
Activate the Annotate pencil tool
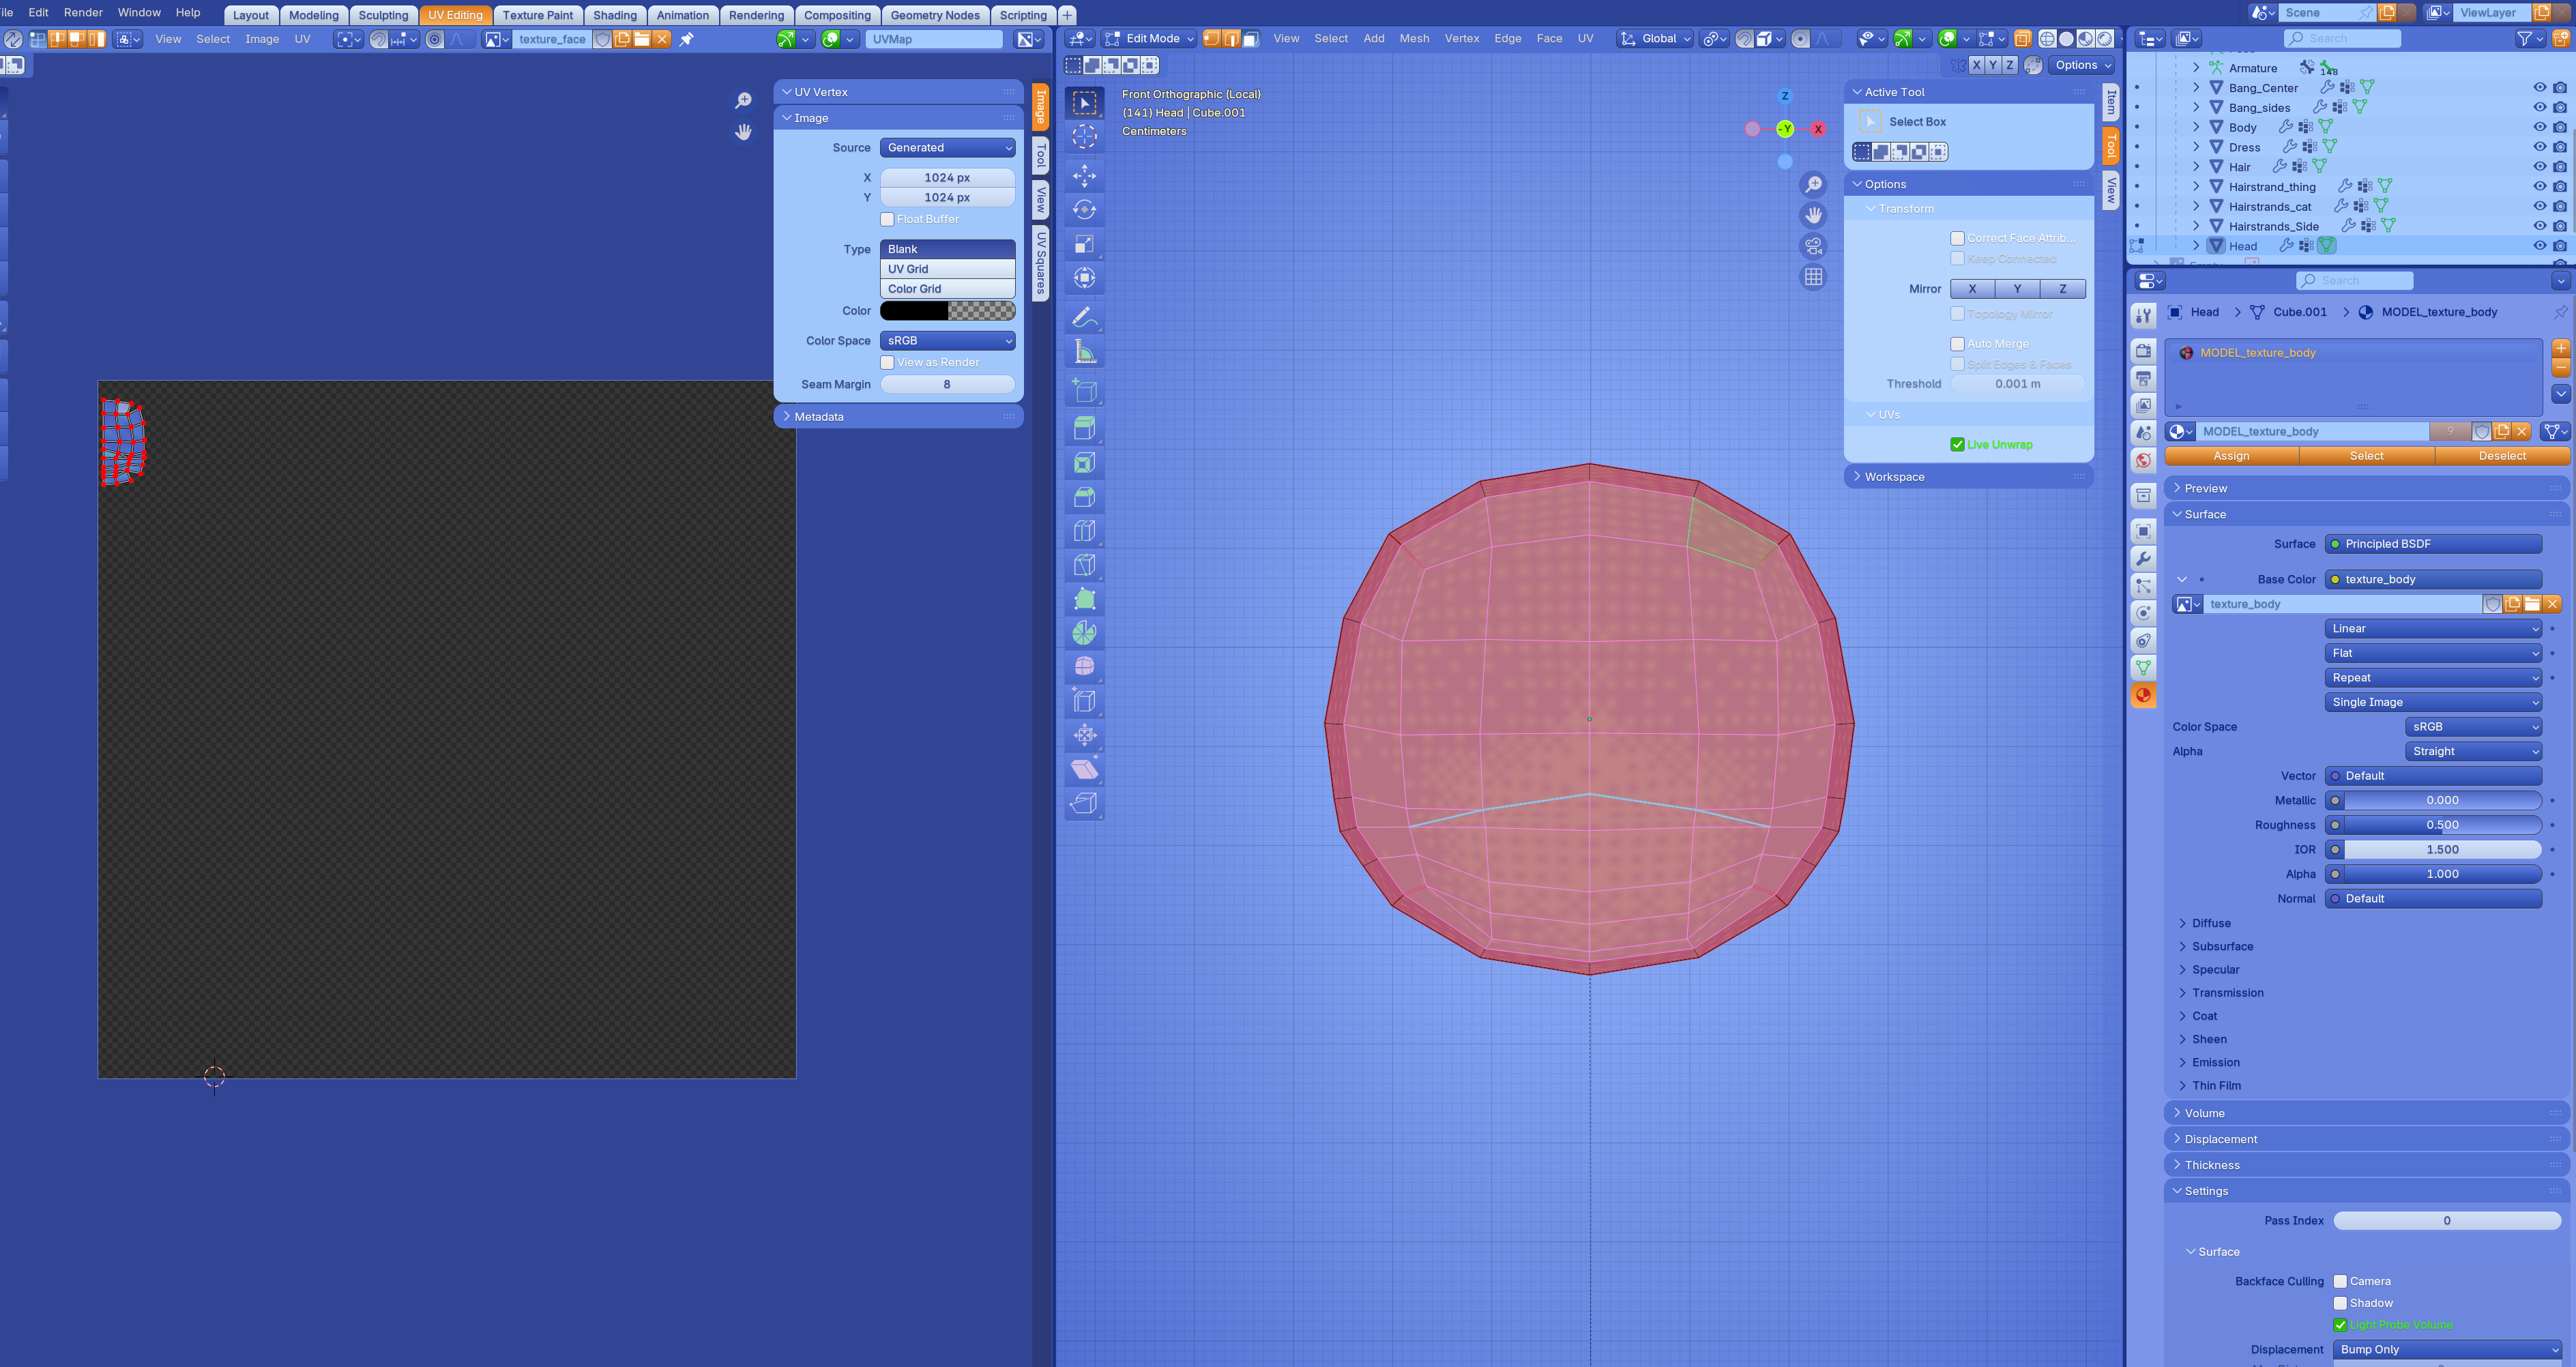pyautogui.click(x=1084, y=318)
